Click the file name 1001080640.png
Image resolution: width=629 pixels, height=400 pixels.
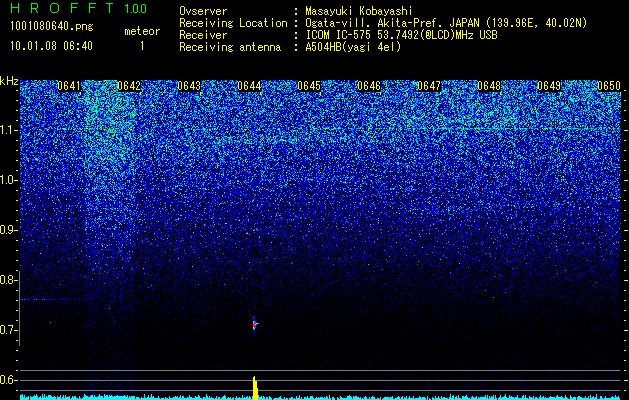51,27
